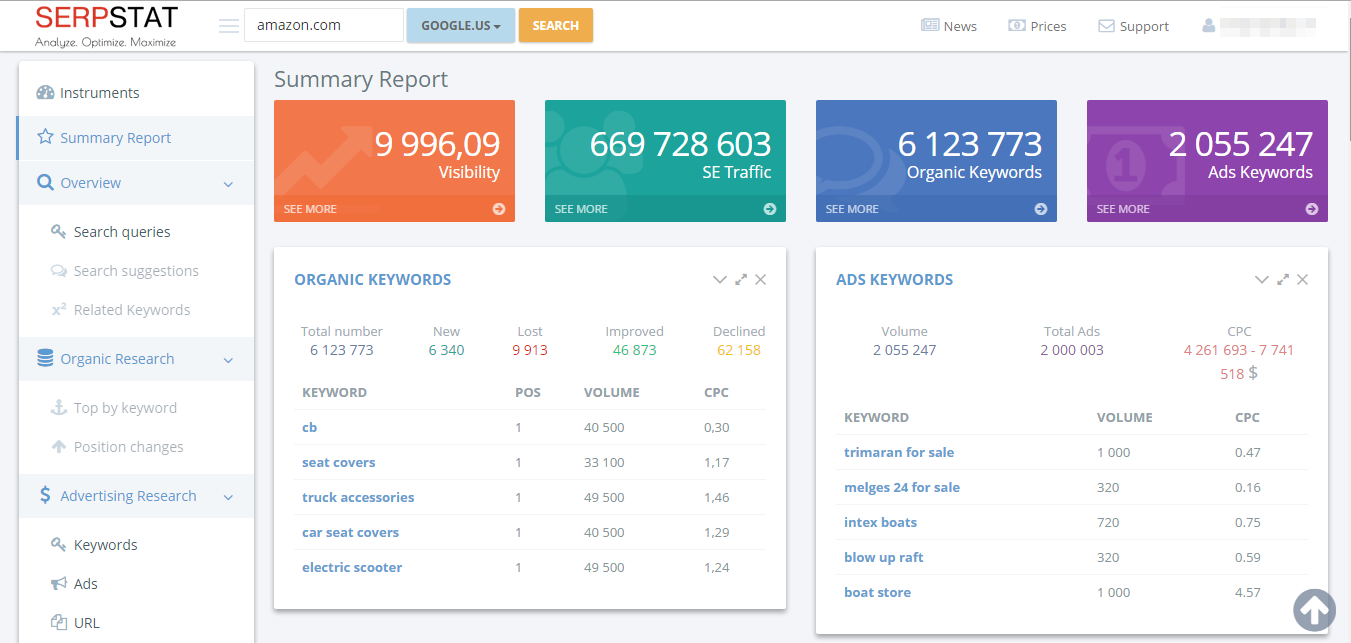The width and height of the screenshot is (1351, 643).
Task: Open the user profile icon
Action: [1209, 26]
